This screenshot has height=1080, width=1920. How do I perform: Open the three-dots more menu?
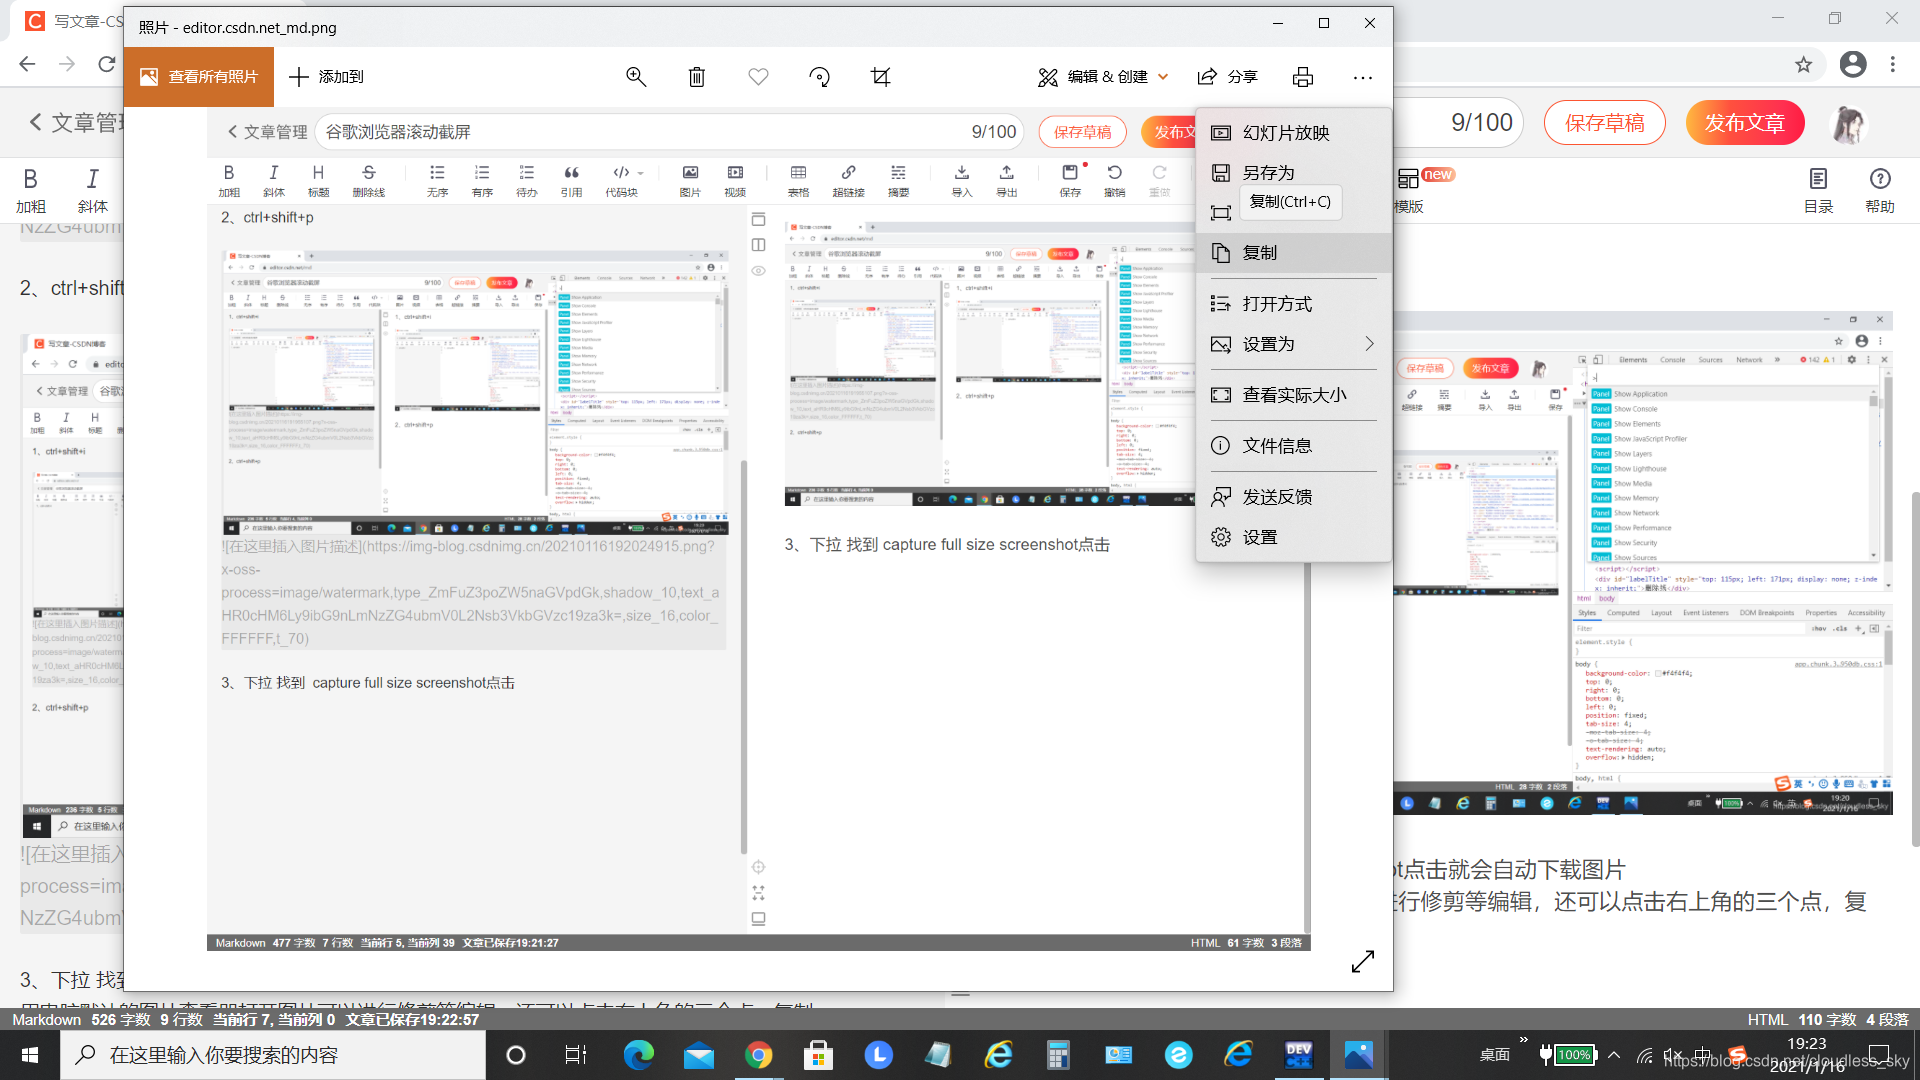pos(1362,77)
